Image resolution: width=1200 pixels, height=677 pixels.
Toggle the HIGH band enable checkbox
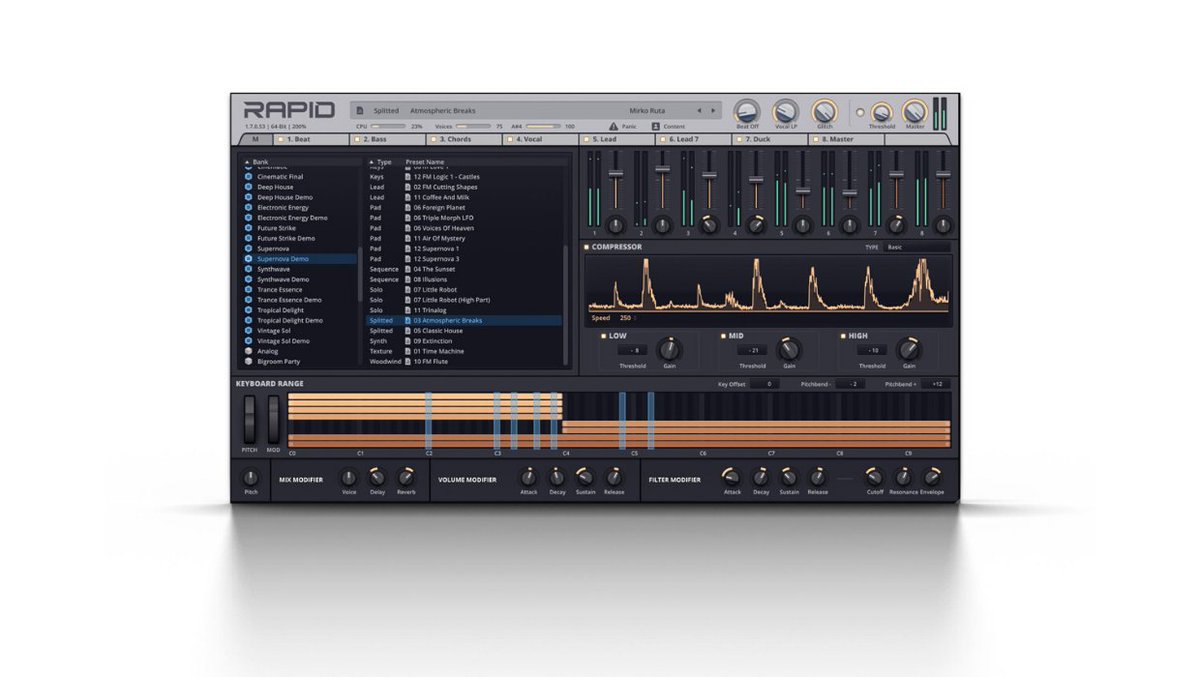click(x=843, y=336)
